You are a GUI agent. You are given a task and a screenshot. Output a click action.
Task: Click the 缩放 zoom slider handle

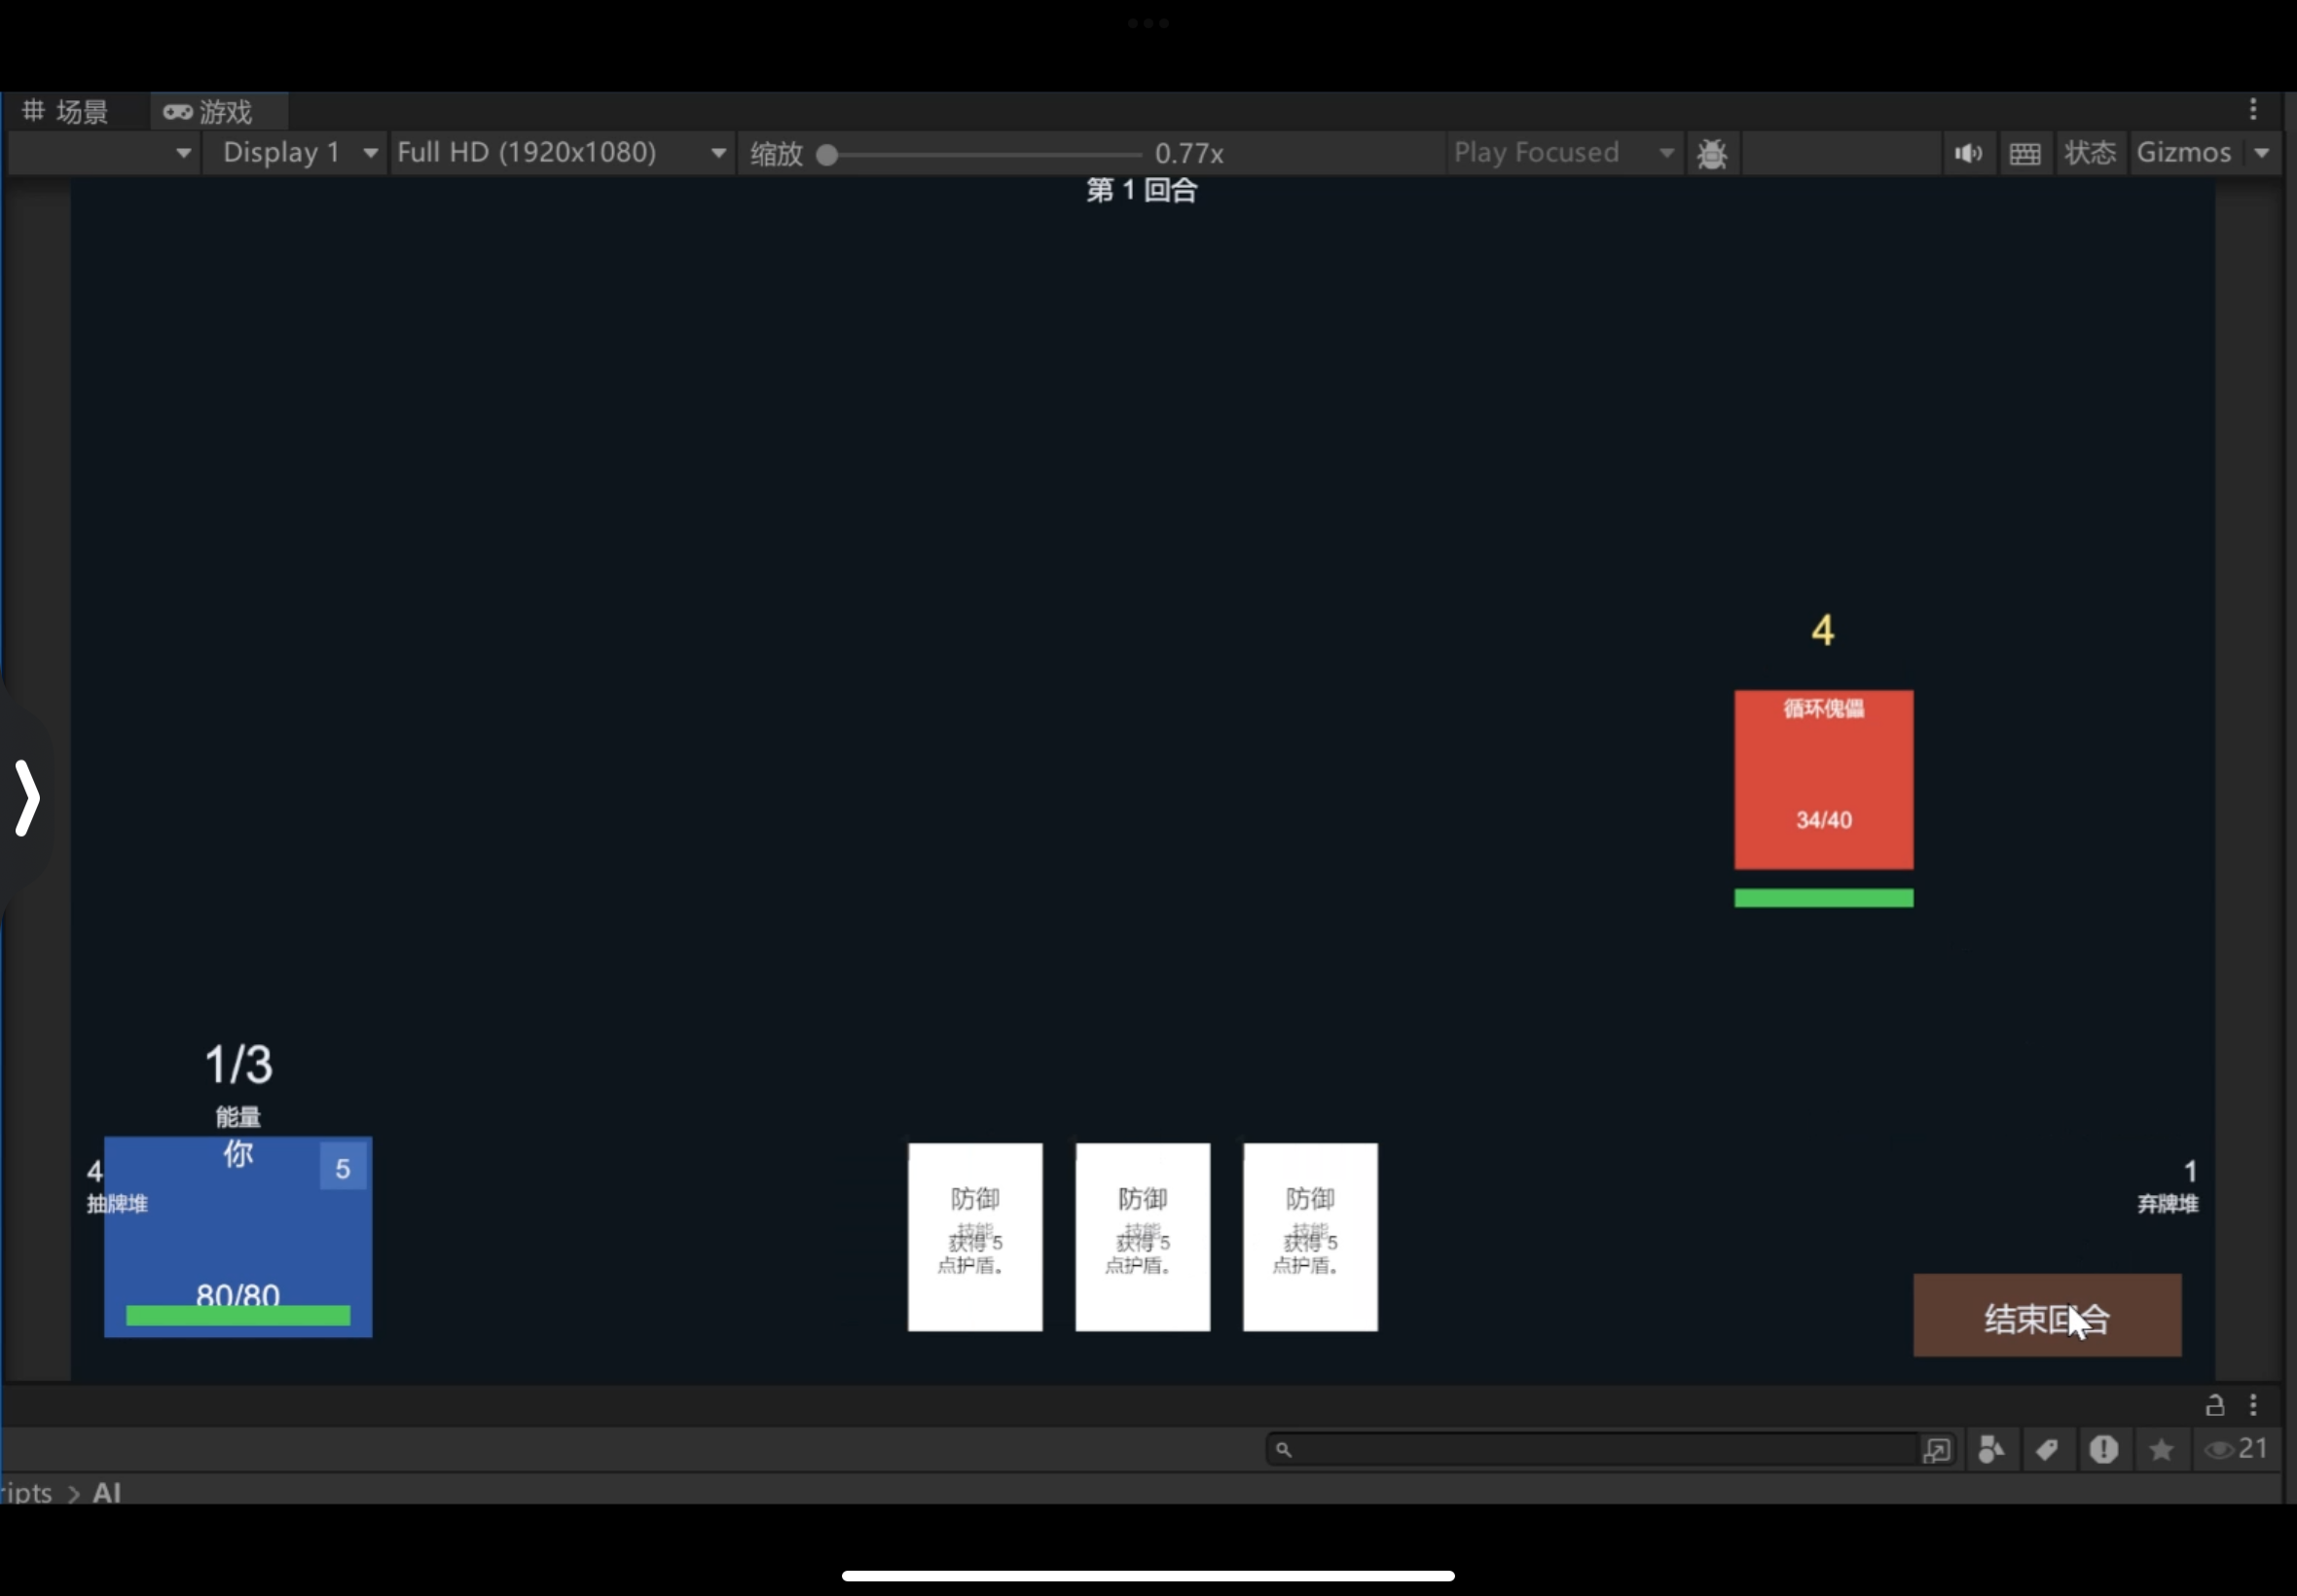tap(826, 155)
